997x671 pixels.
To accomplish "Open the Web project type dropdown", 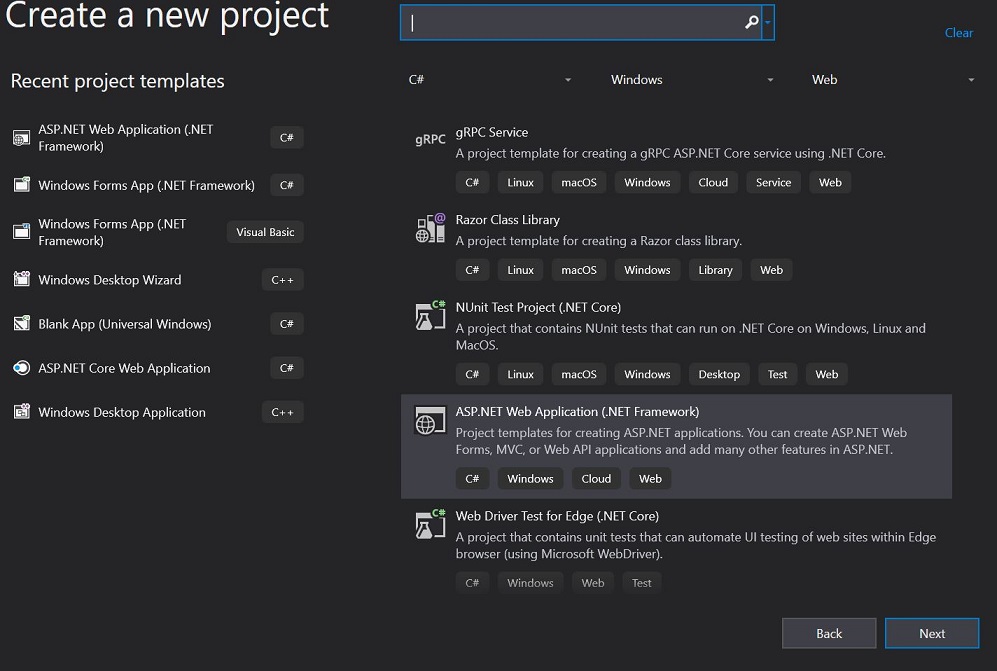I will click(x=893, y=80).
